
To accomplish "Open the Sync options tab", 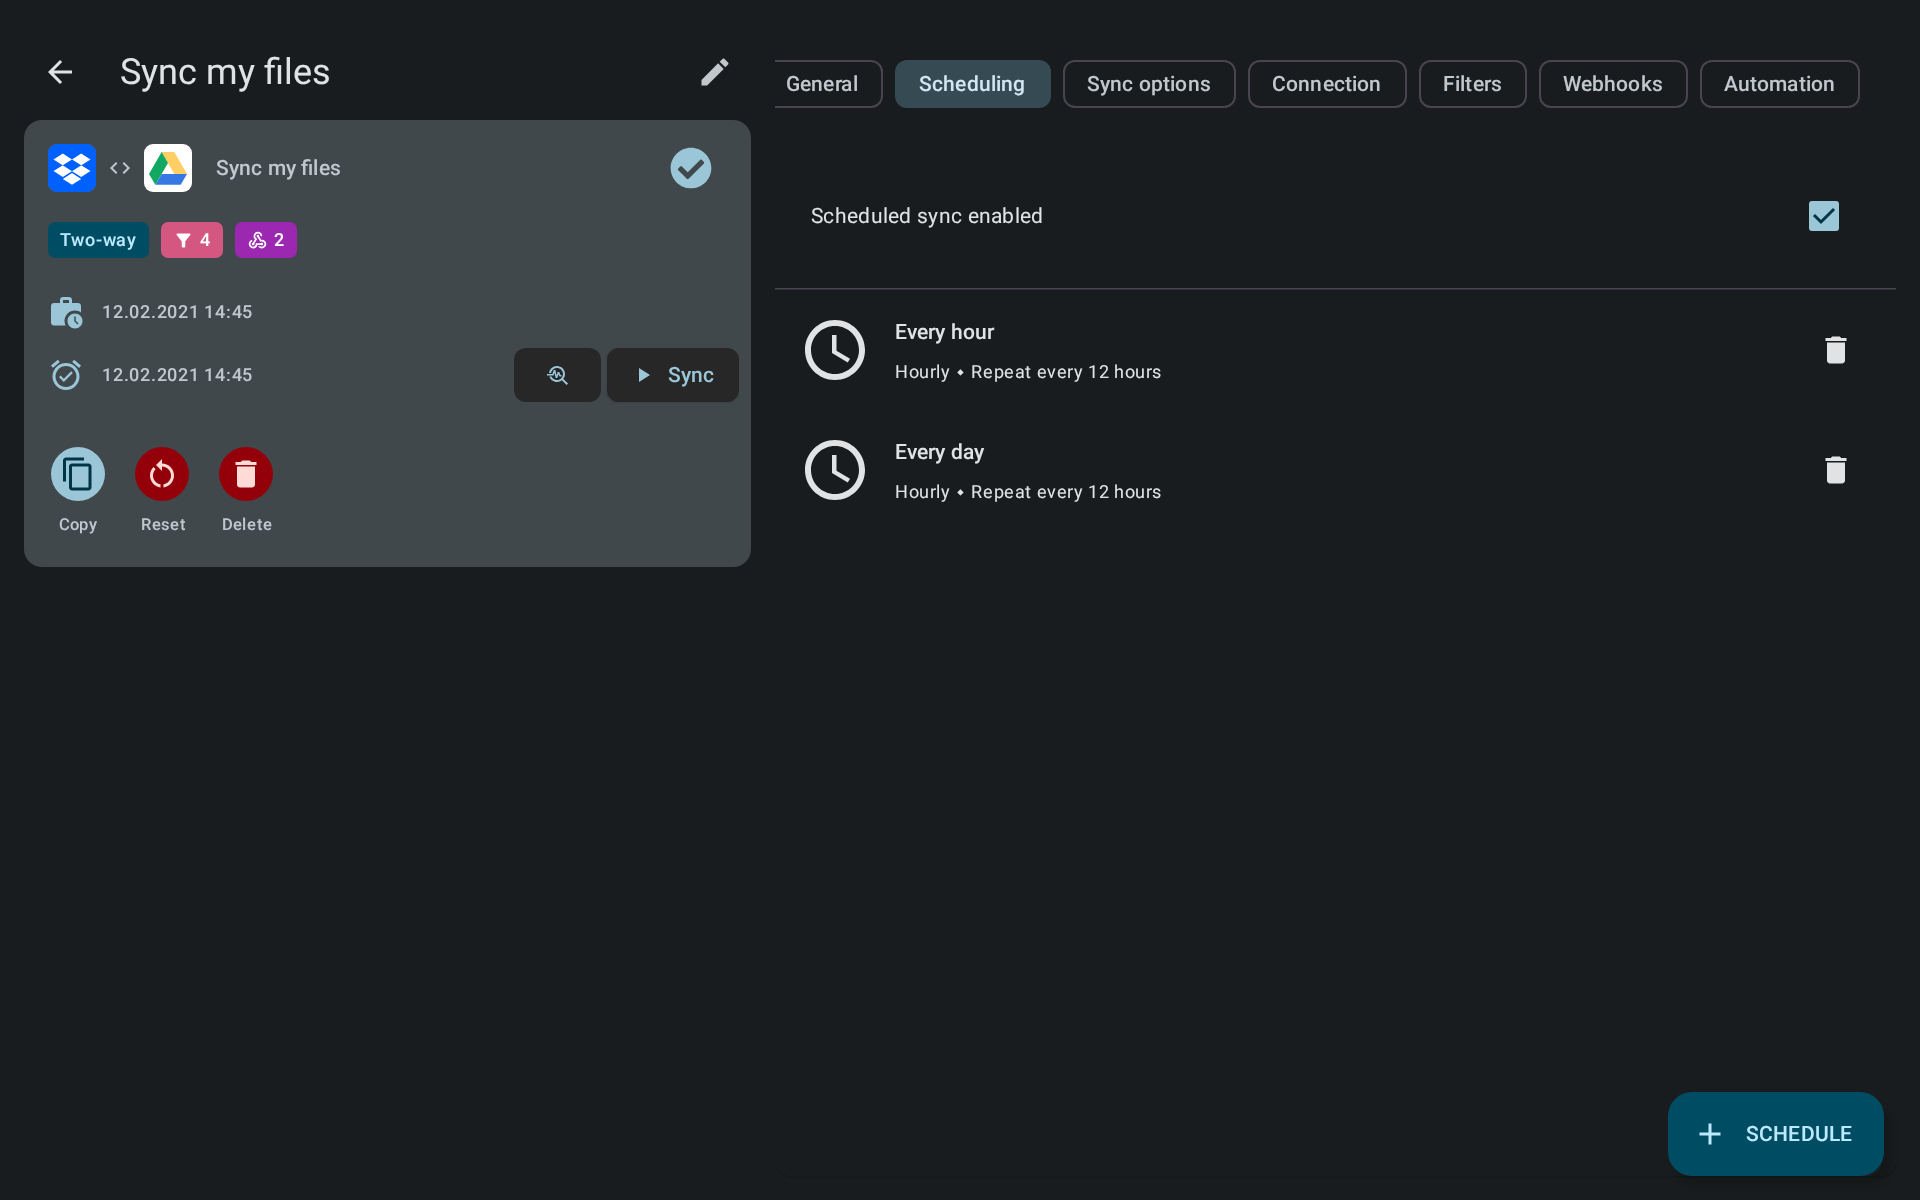I will pos(1149,84).
